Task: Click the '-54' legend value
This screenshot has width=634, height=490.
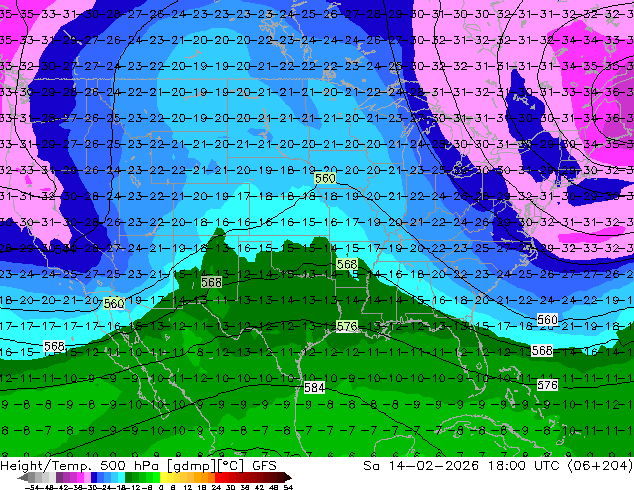Action: [32, 487]
